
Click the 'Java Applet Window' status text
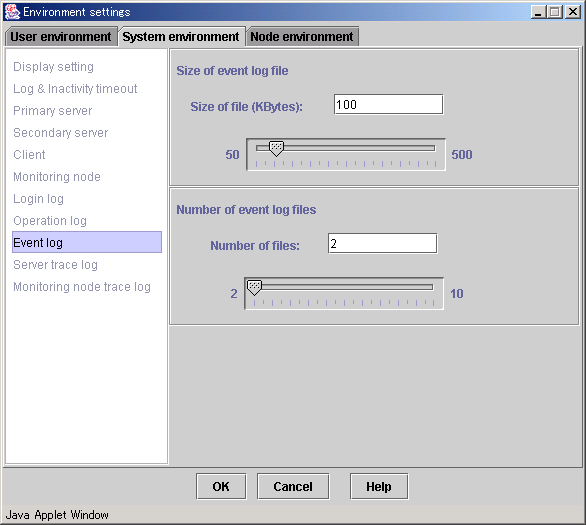pyautogui.click(x=57, y=515)
